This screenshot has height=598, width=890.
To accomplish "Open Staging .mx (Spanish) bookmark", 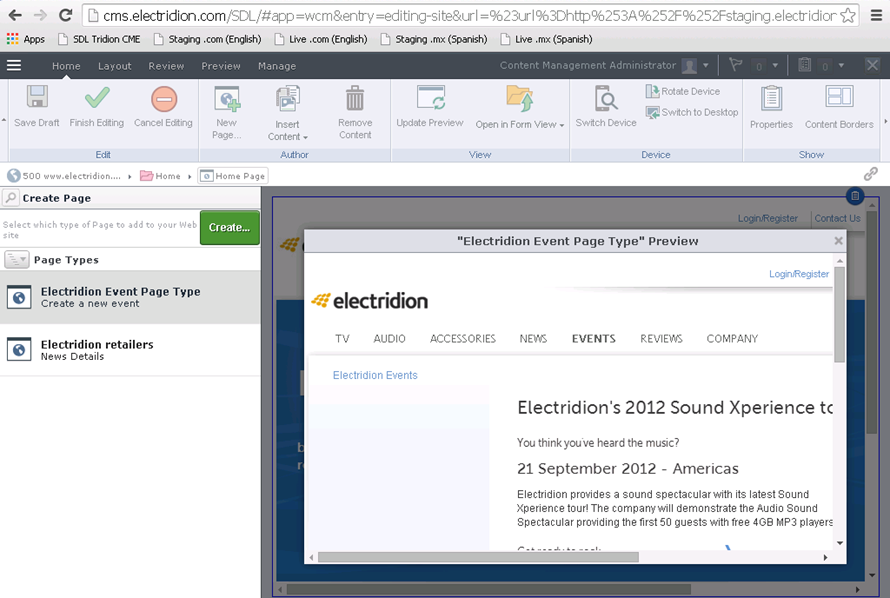I will pos(434,39).
